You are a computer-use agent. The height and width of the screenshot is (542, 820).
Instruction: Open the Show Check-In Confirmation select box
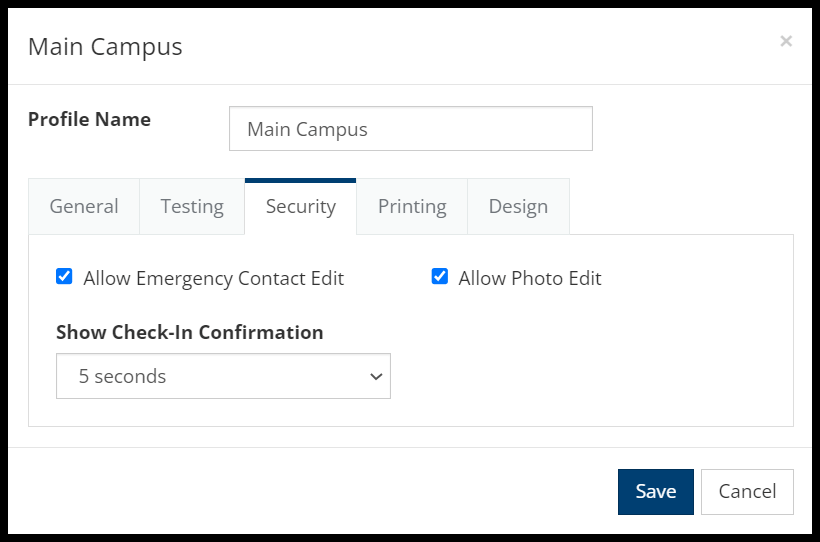(x=223, y=376)
